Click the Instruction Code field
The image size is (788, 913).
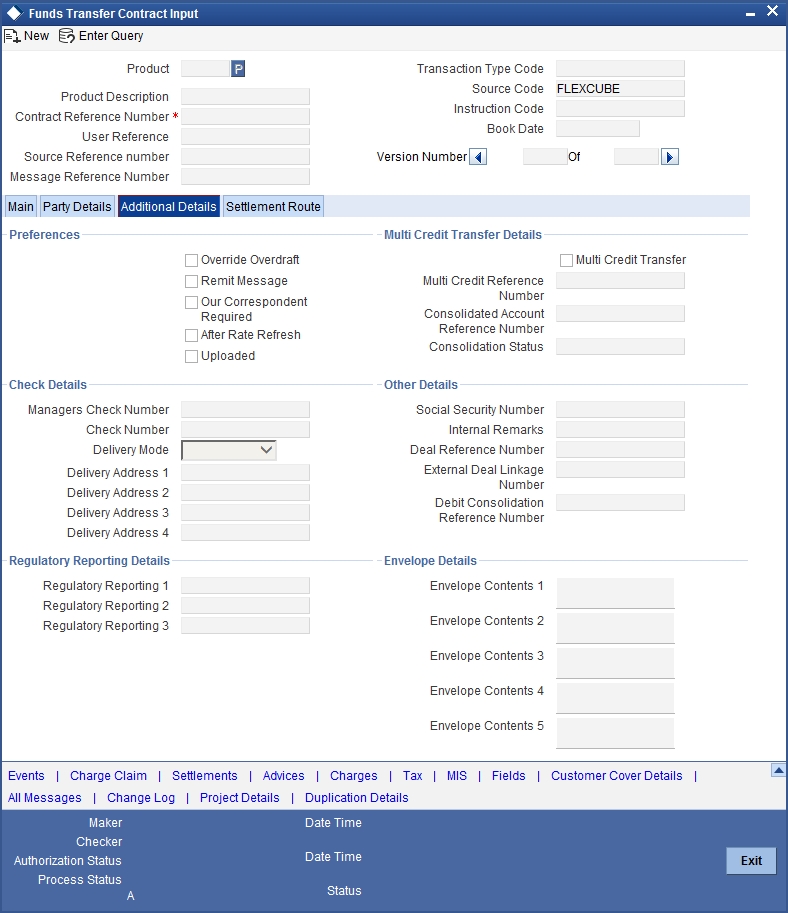coord(620,109)
